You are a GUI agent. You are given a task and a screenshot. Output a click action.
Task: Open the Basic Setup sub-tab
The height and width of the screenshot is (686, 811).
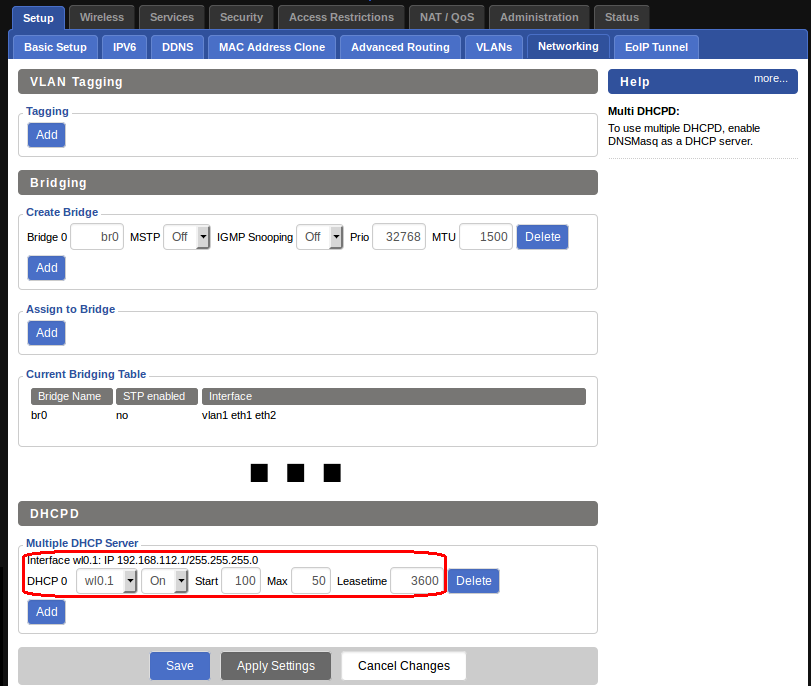coord(55,47)
